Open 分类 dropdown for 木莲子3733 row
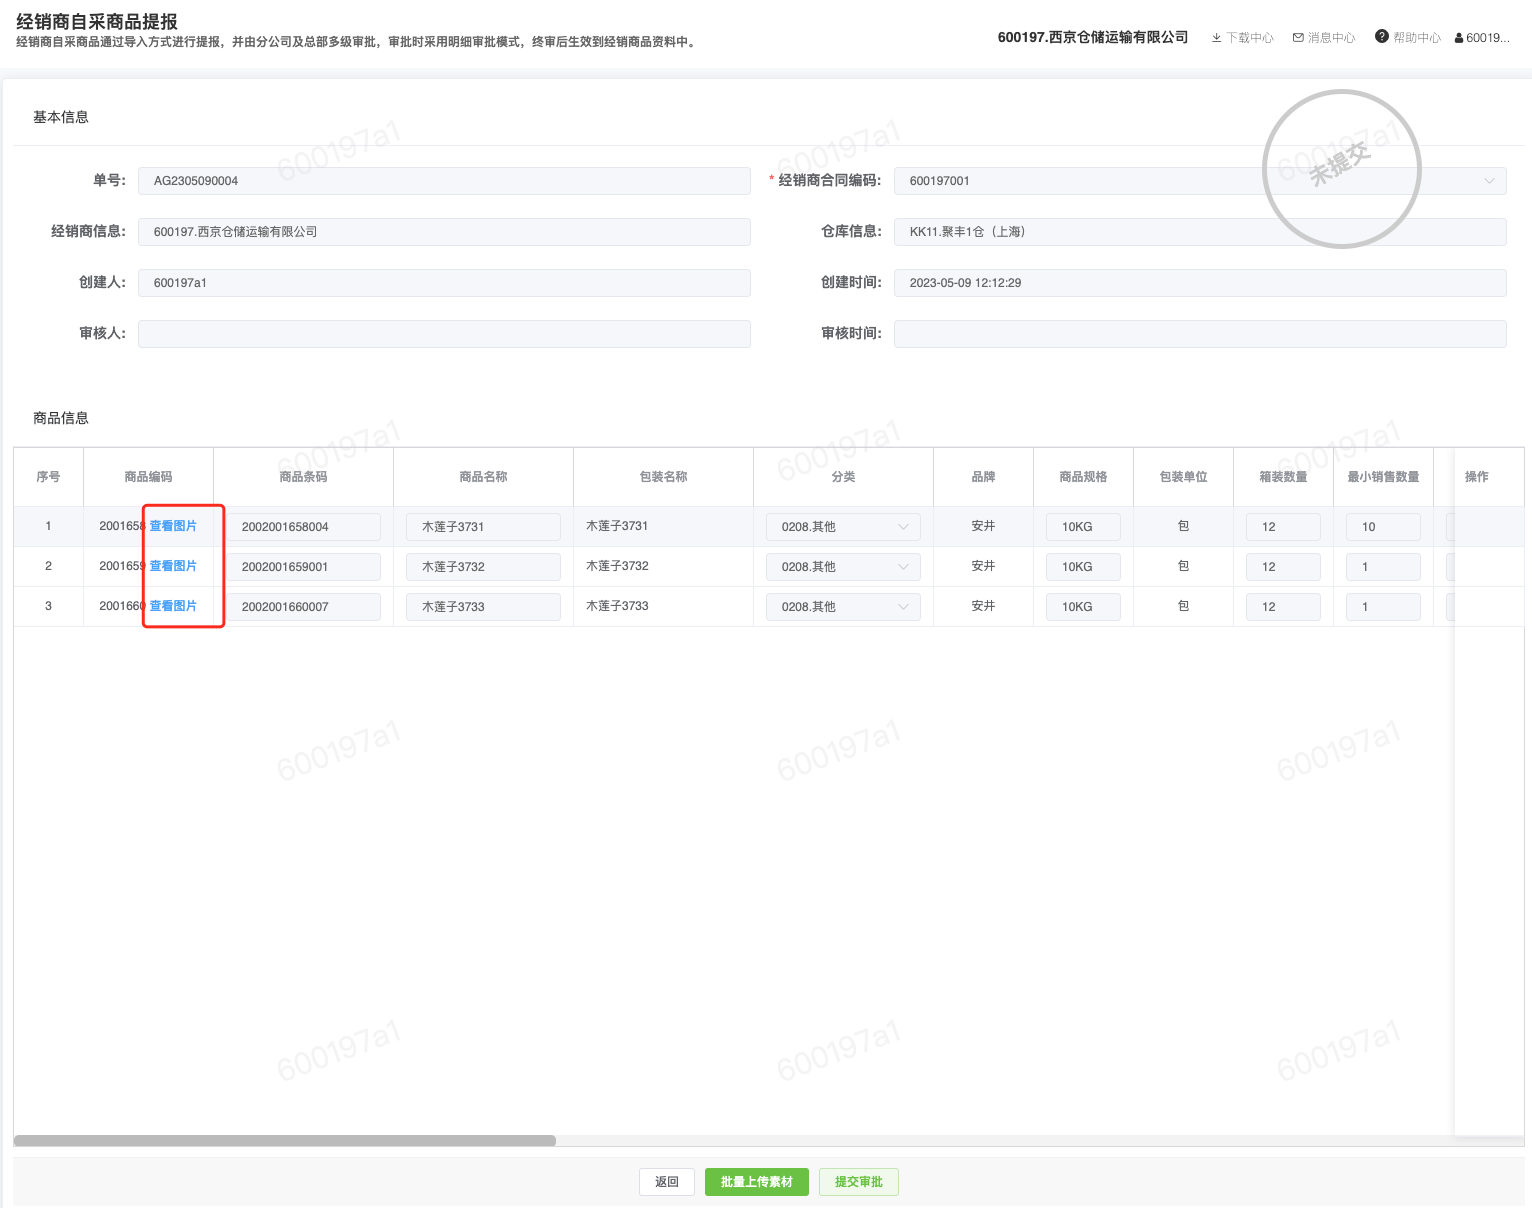Viewport: 1532px width, 1208px height. [843, 607]
